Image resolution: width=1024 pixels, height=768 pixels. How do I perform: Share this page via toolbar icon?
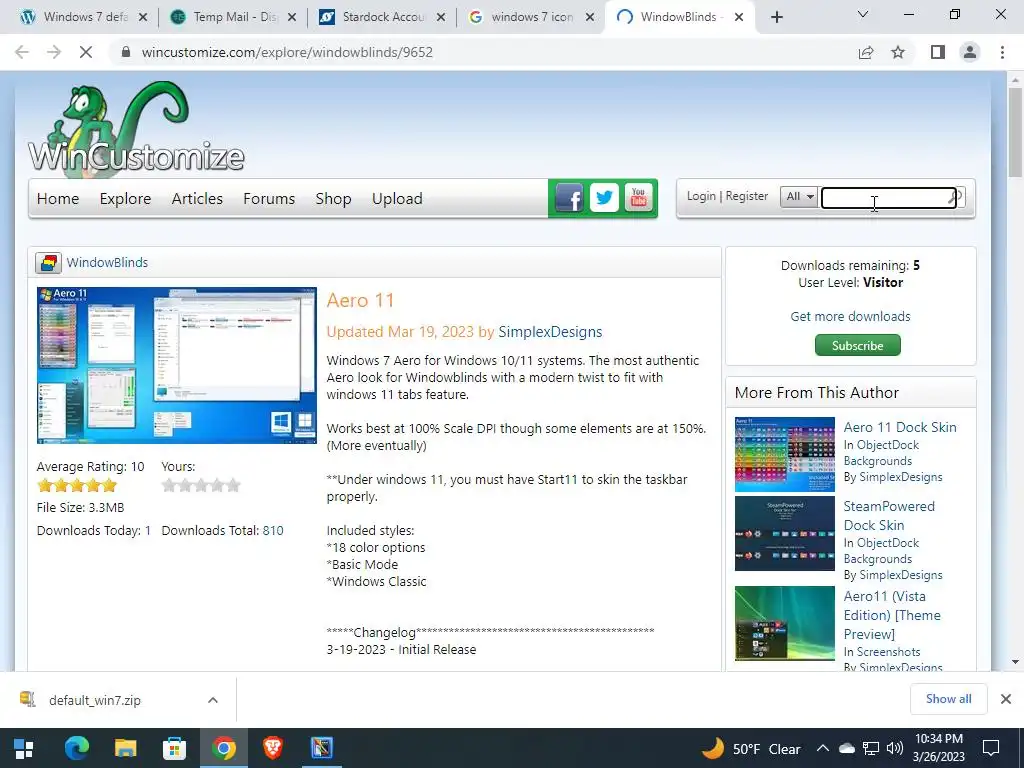click(866, 52)
